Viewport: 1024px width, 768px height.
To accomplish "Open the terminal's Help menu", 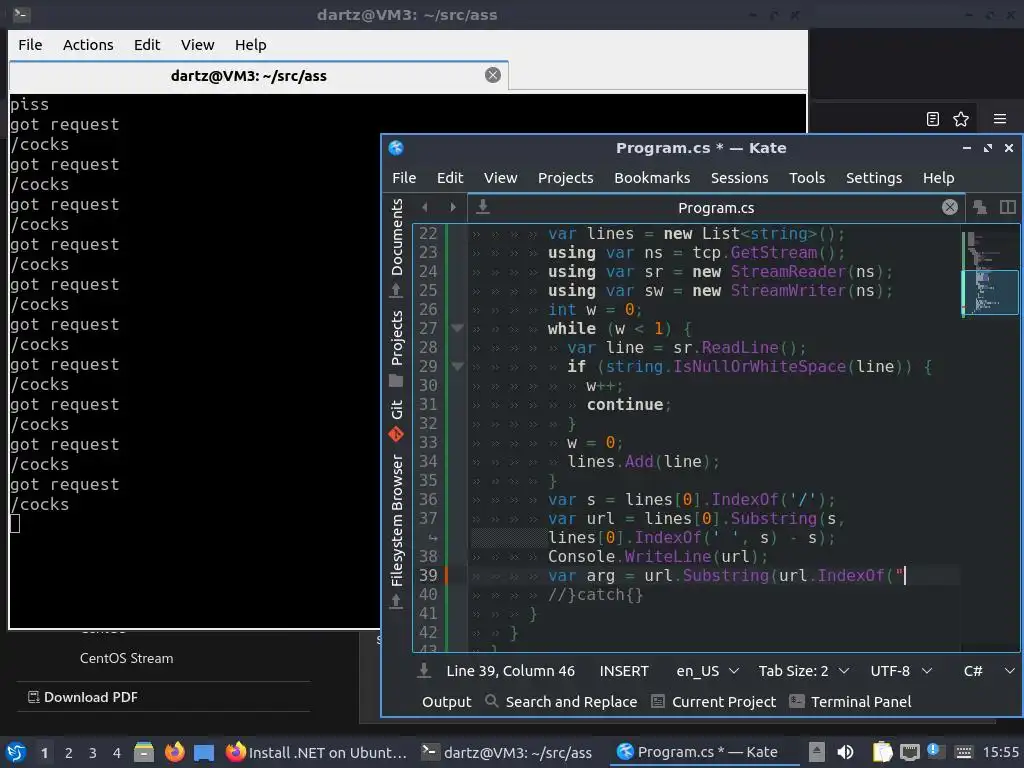I will coord(250,44).
